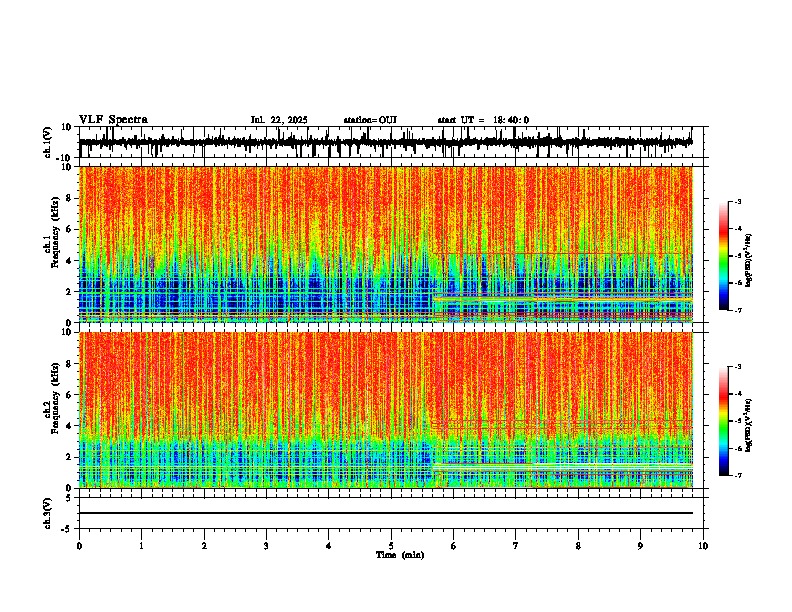Screen dimensions: 792x612
Task: Click the "8" tick on the Time axis
Action: (x=578, y=546)
